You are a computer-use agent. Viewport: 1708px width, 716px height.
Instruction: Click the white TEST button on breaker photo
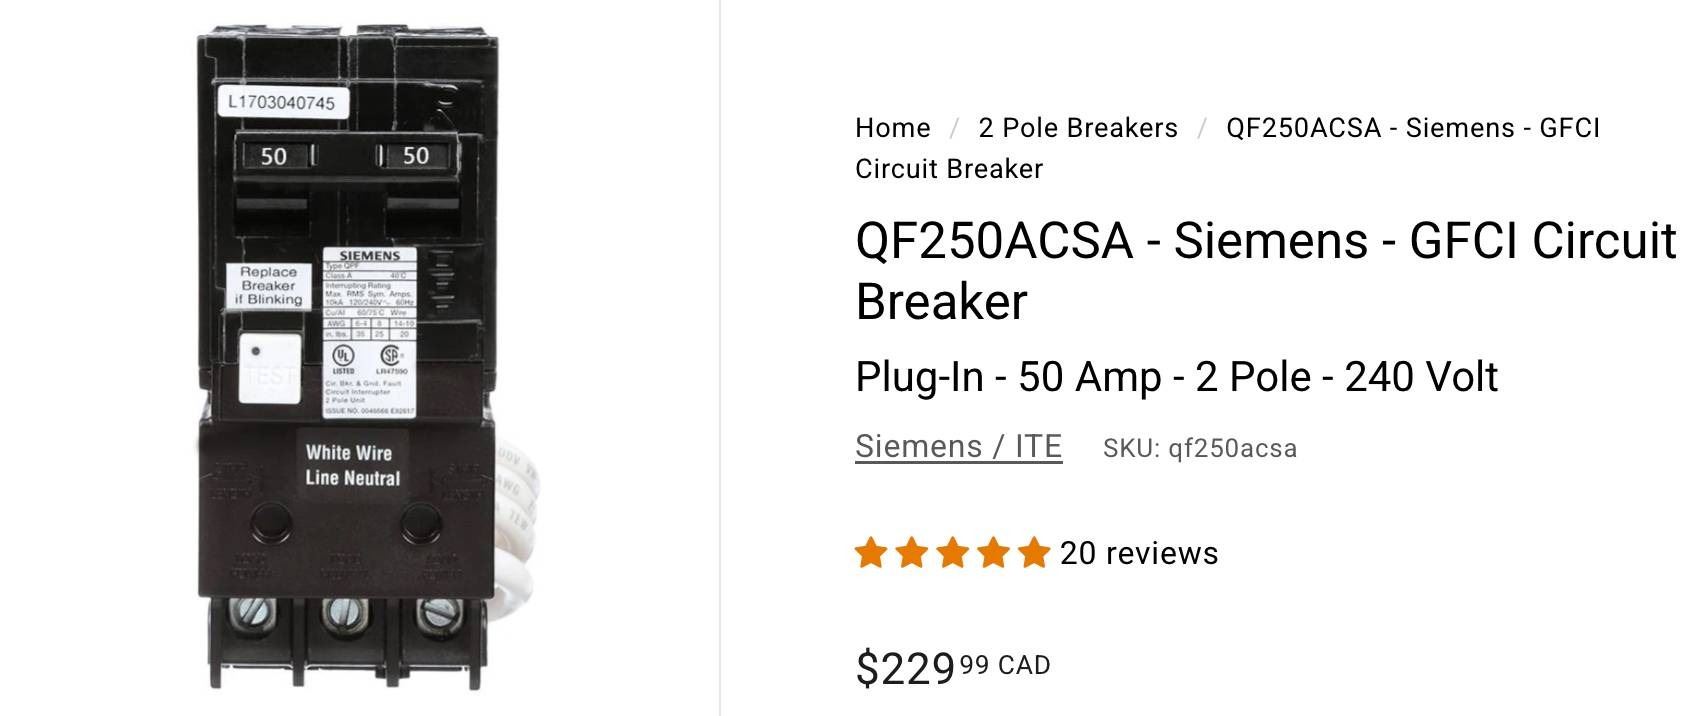pos(270,369)
